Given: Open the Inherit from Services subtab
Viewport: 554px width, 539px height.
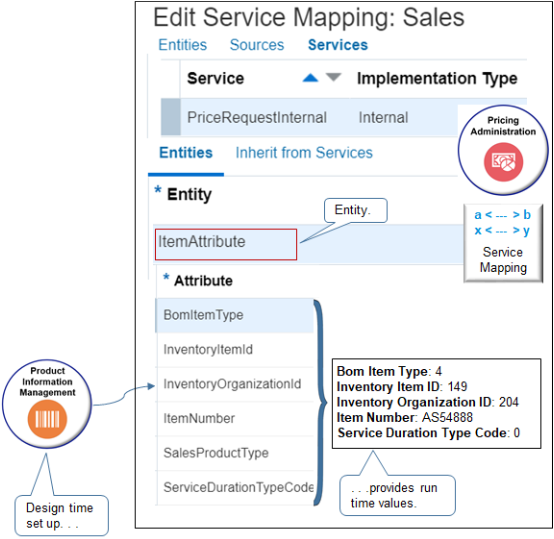Looking at the screenshot, I should click(304, 153).
